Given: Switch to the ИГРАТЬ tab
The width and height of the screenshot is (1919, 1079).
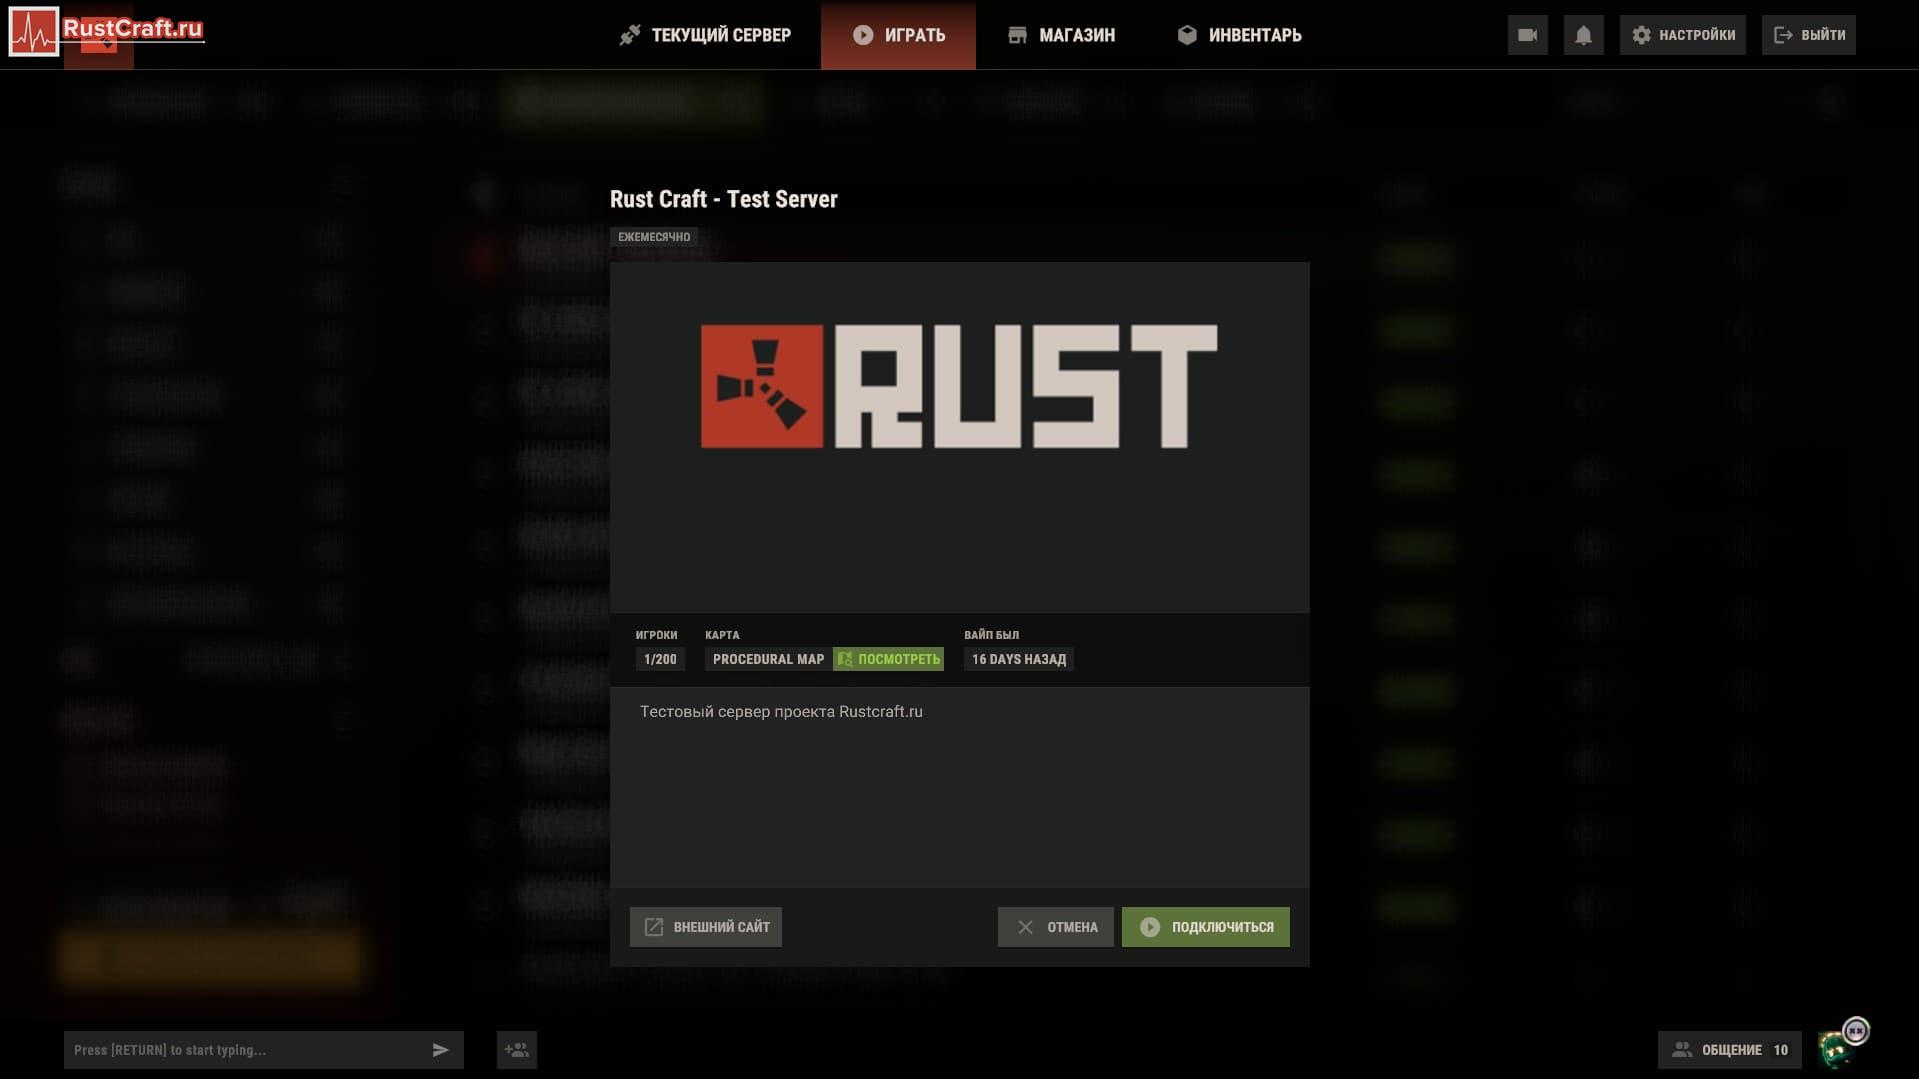Looking at the screenshot, I should (898, 35).
